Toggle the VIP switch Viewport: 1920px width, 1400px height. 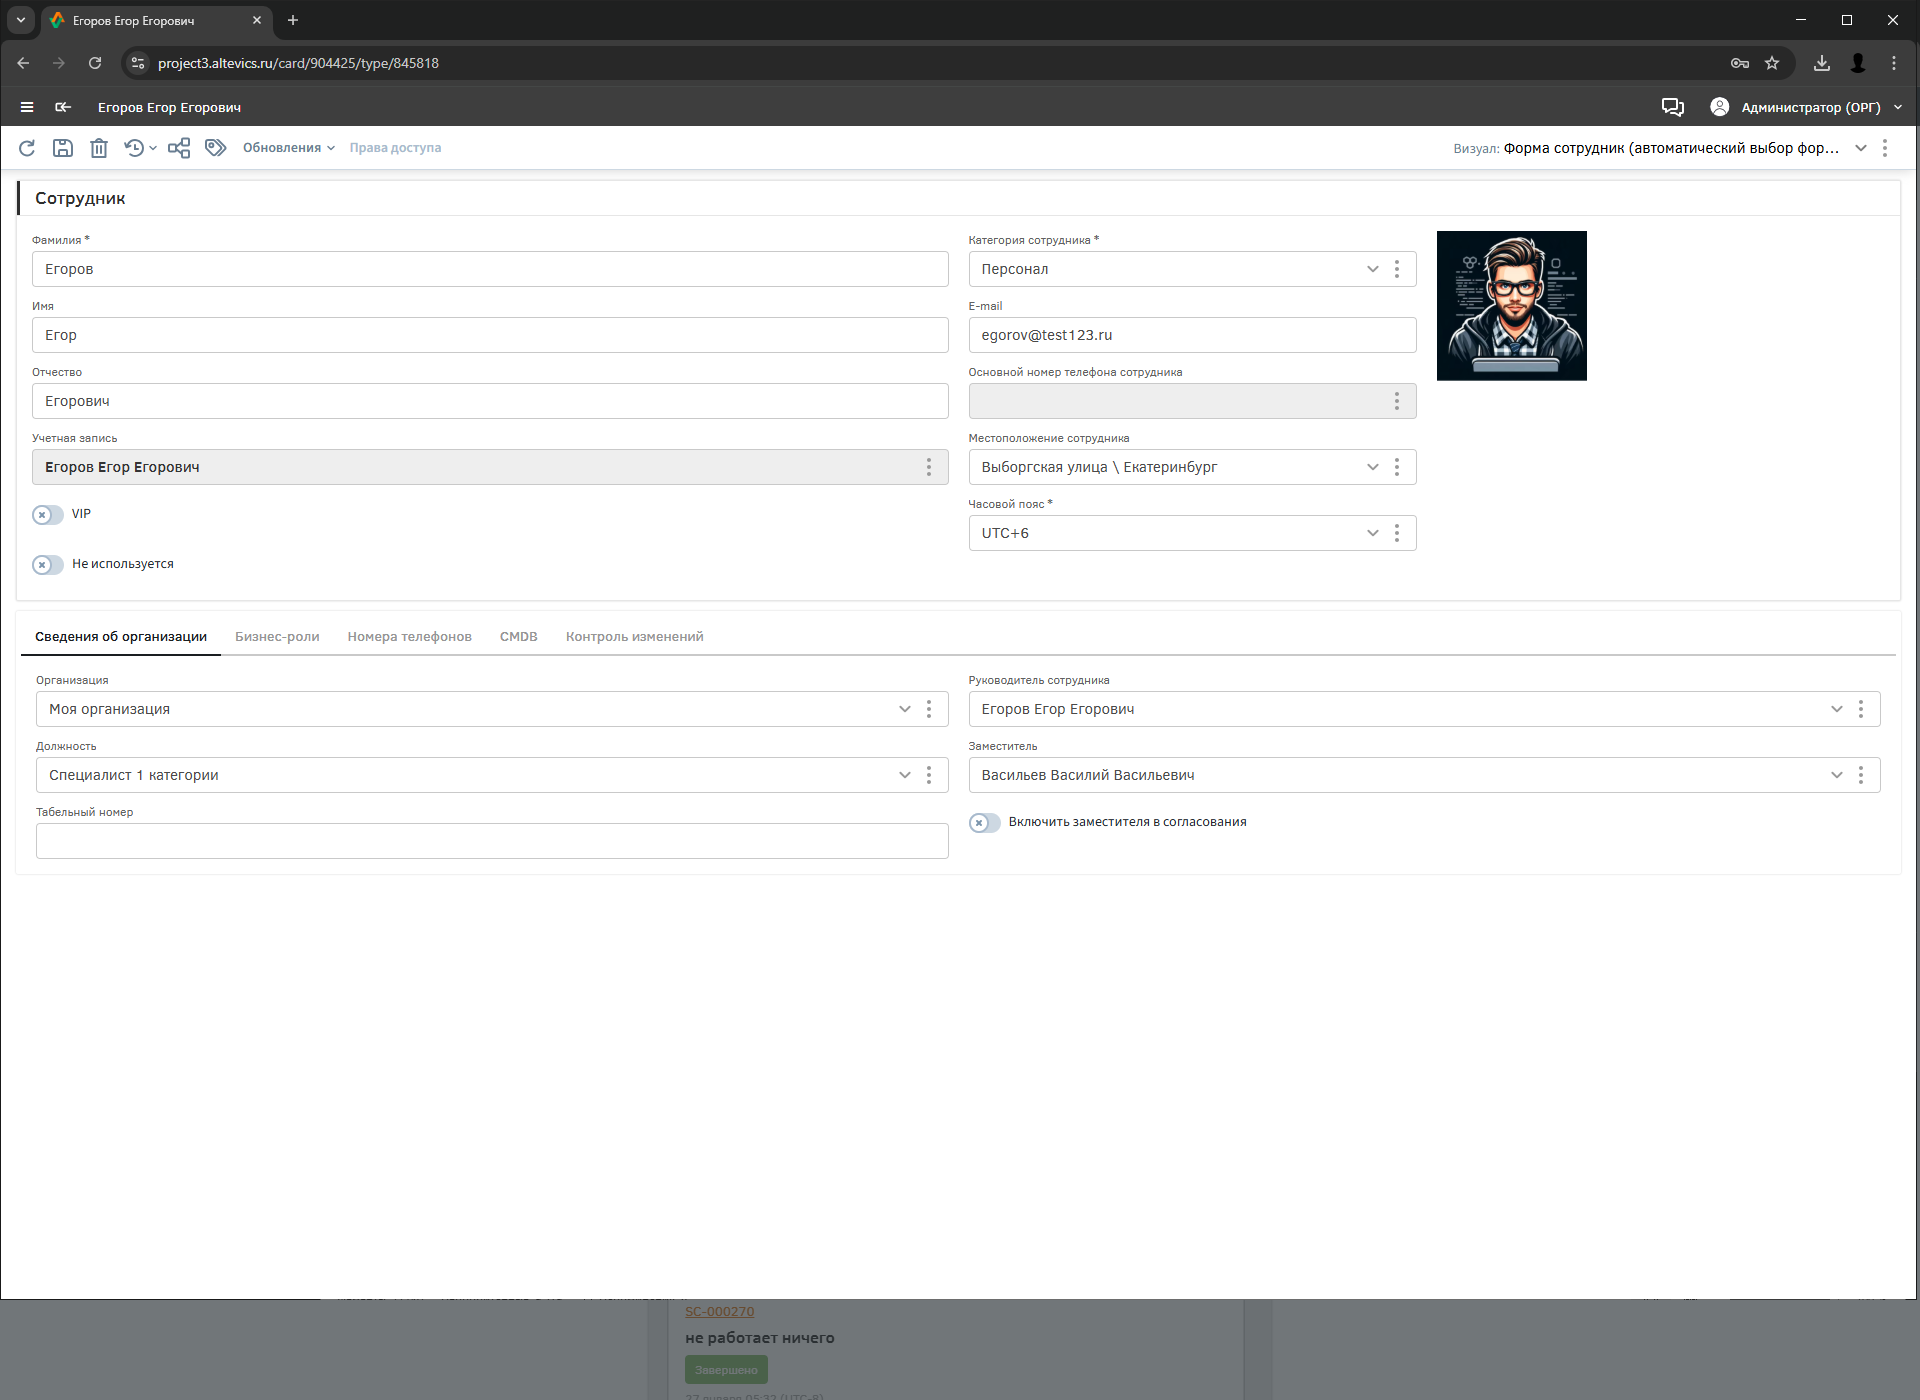coord(47,515)
